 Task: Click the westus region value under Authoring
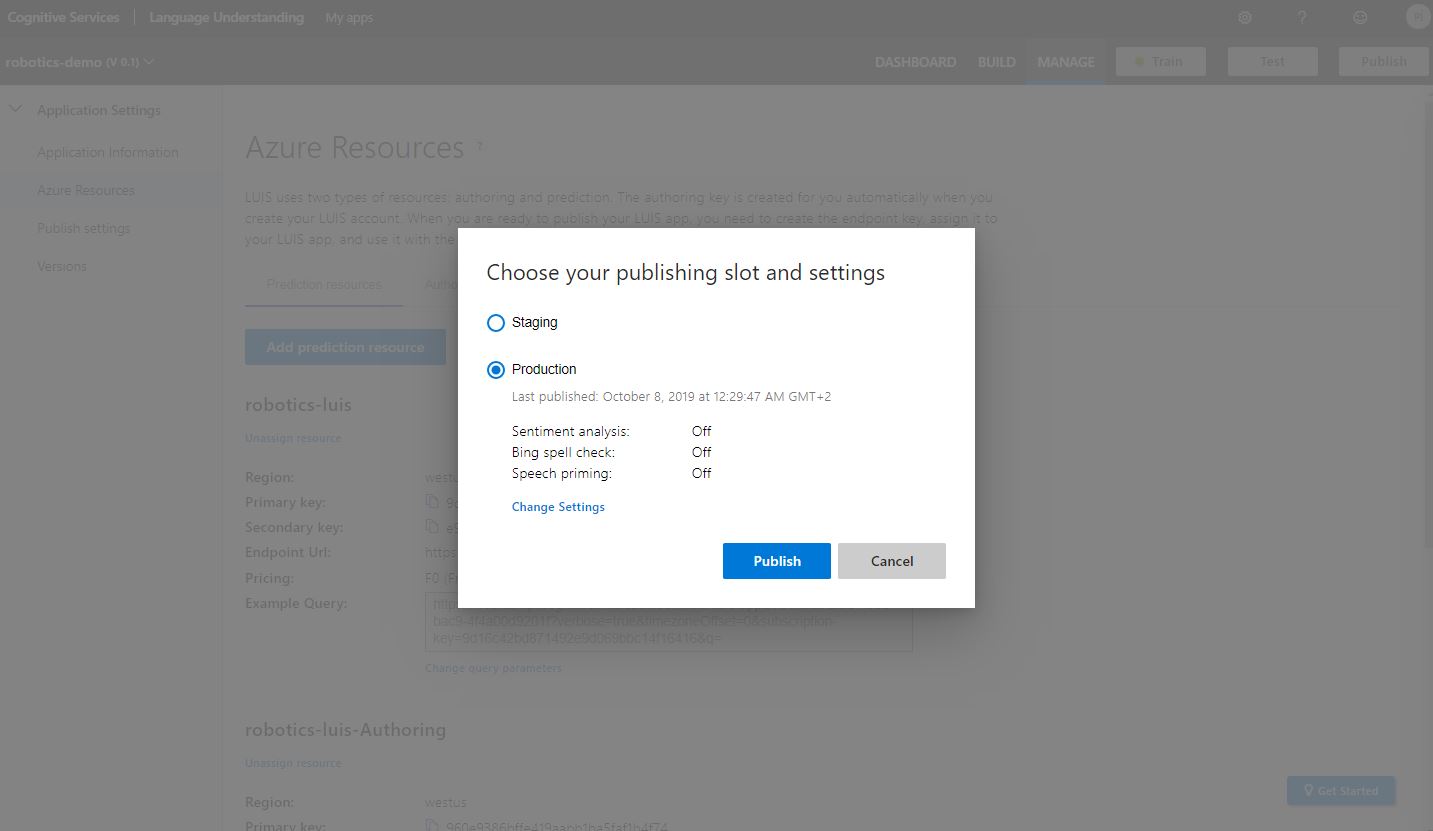(x=446, y=803)
